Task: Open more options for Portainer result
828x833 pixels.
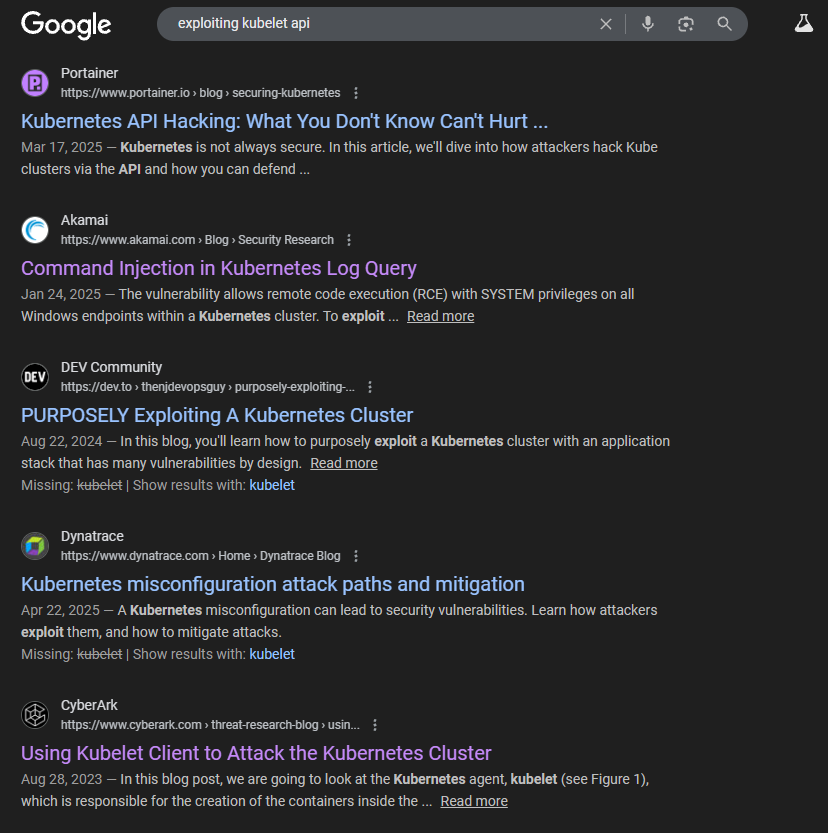Action: tap(356, 93)
